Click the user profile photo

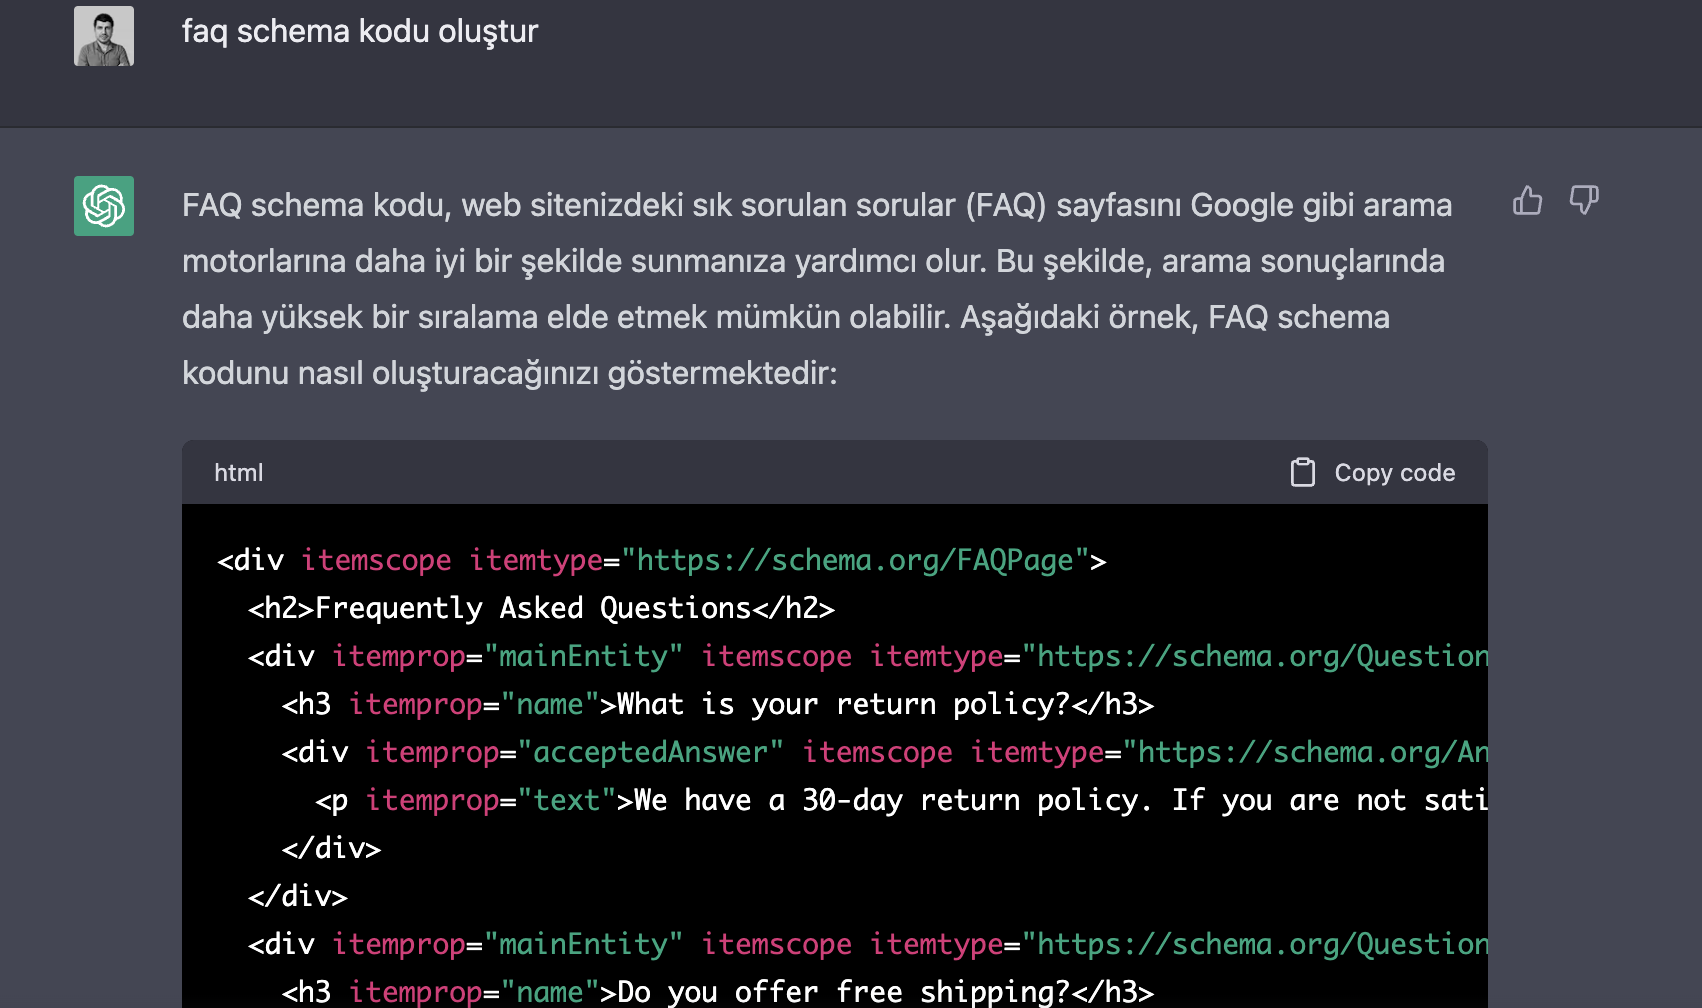pyautogui.click(x=104, y=36)
